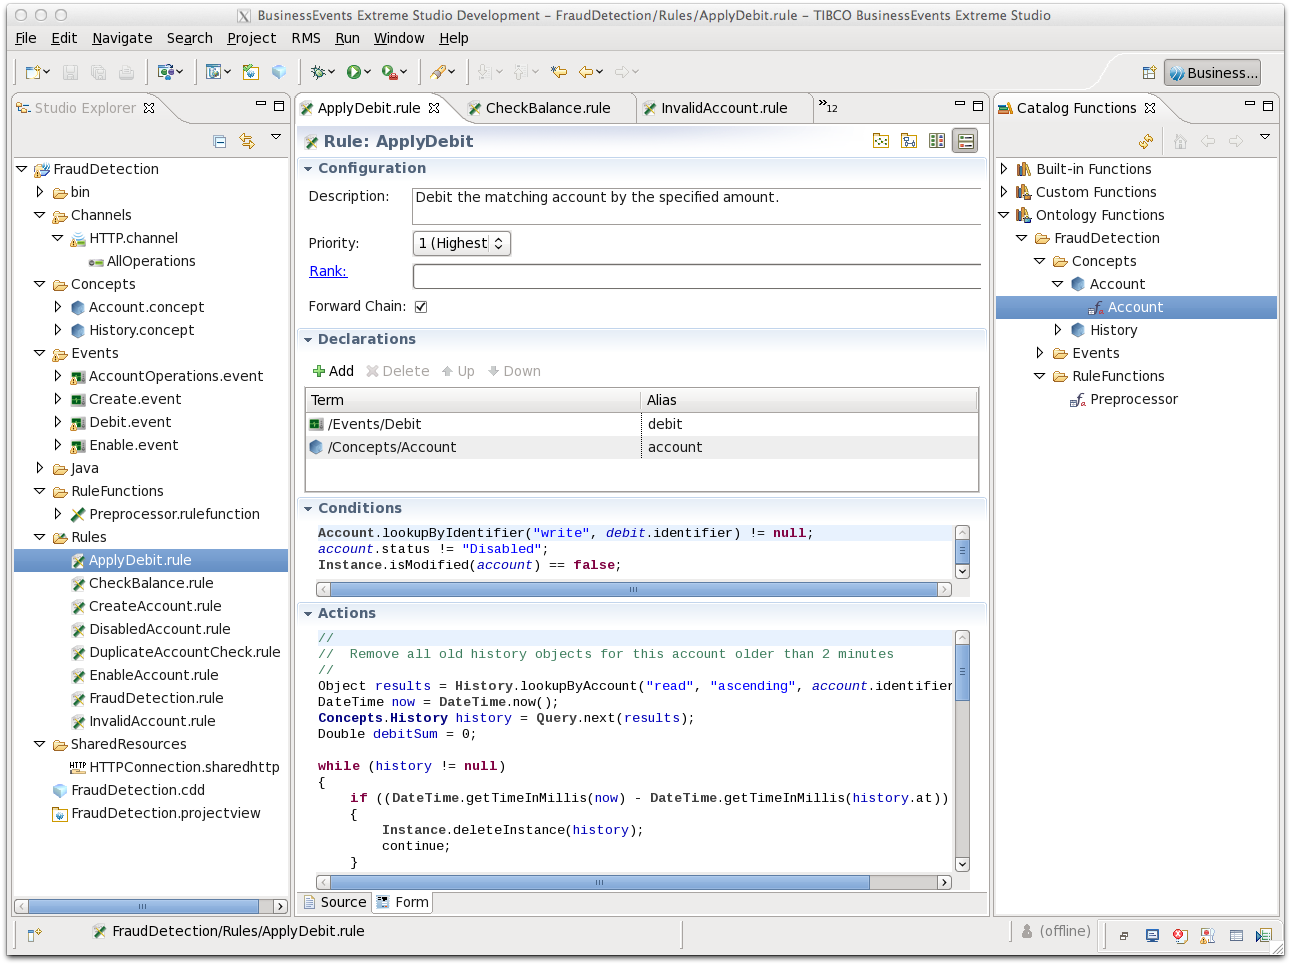Click the blue cube toolbar icon
1291x965 pixels.
pyautogui.click(x=279, y=72)
